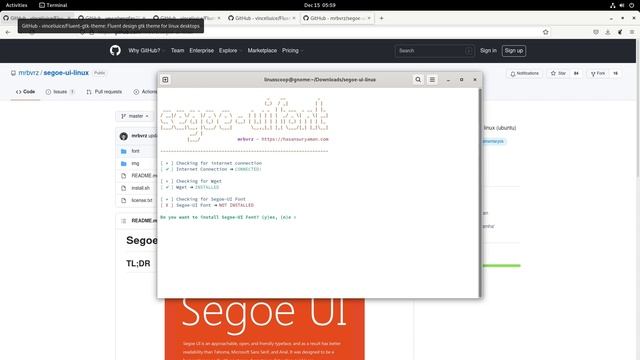Select the Enterprise menu item
The width and height of the screenshot is (640, 360).
[x=202, y=51]
